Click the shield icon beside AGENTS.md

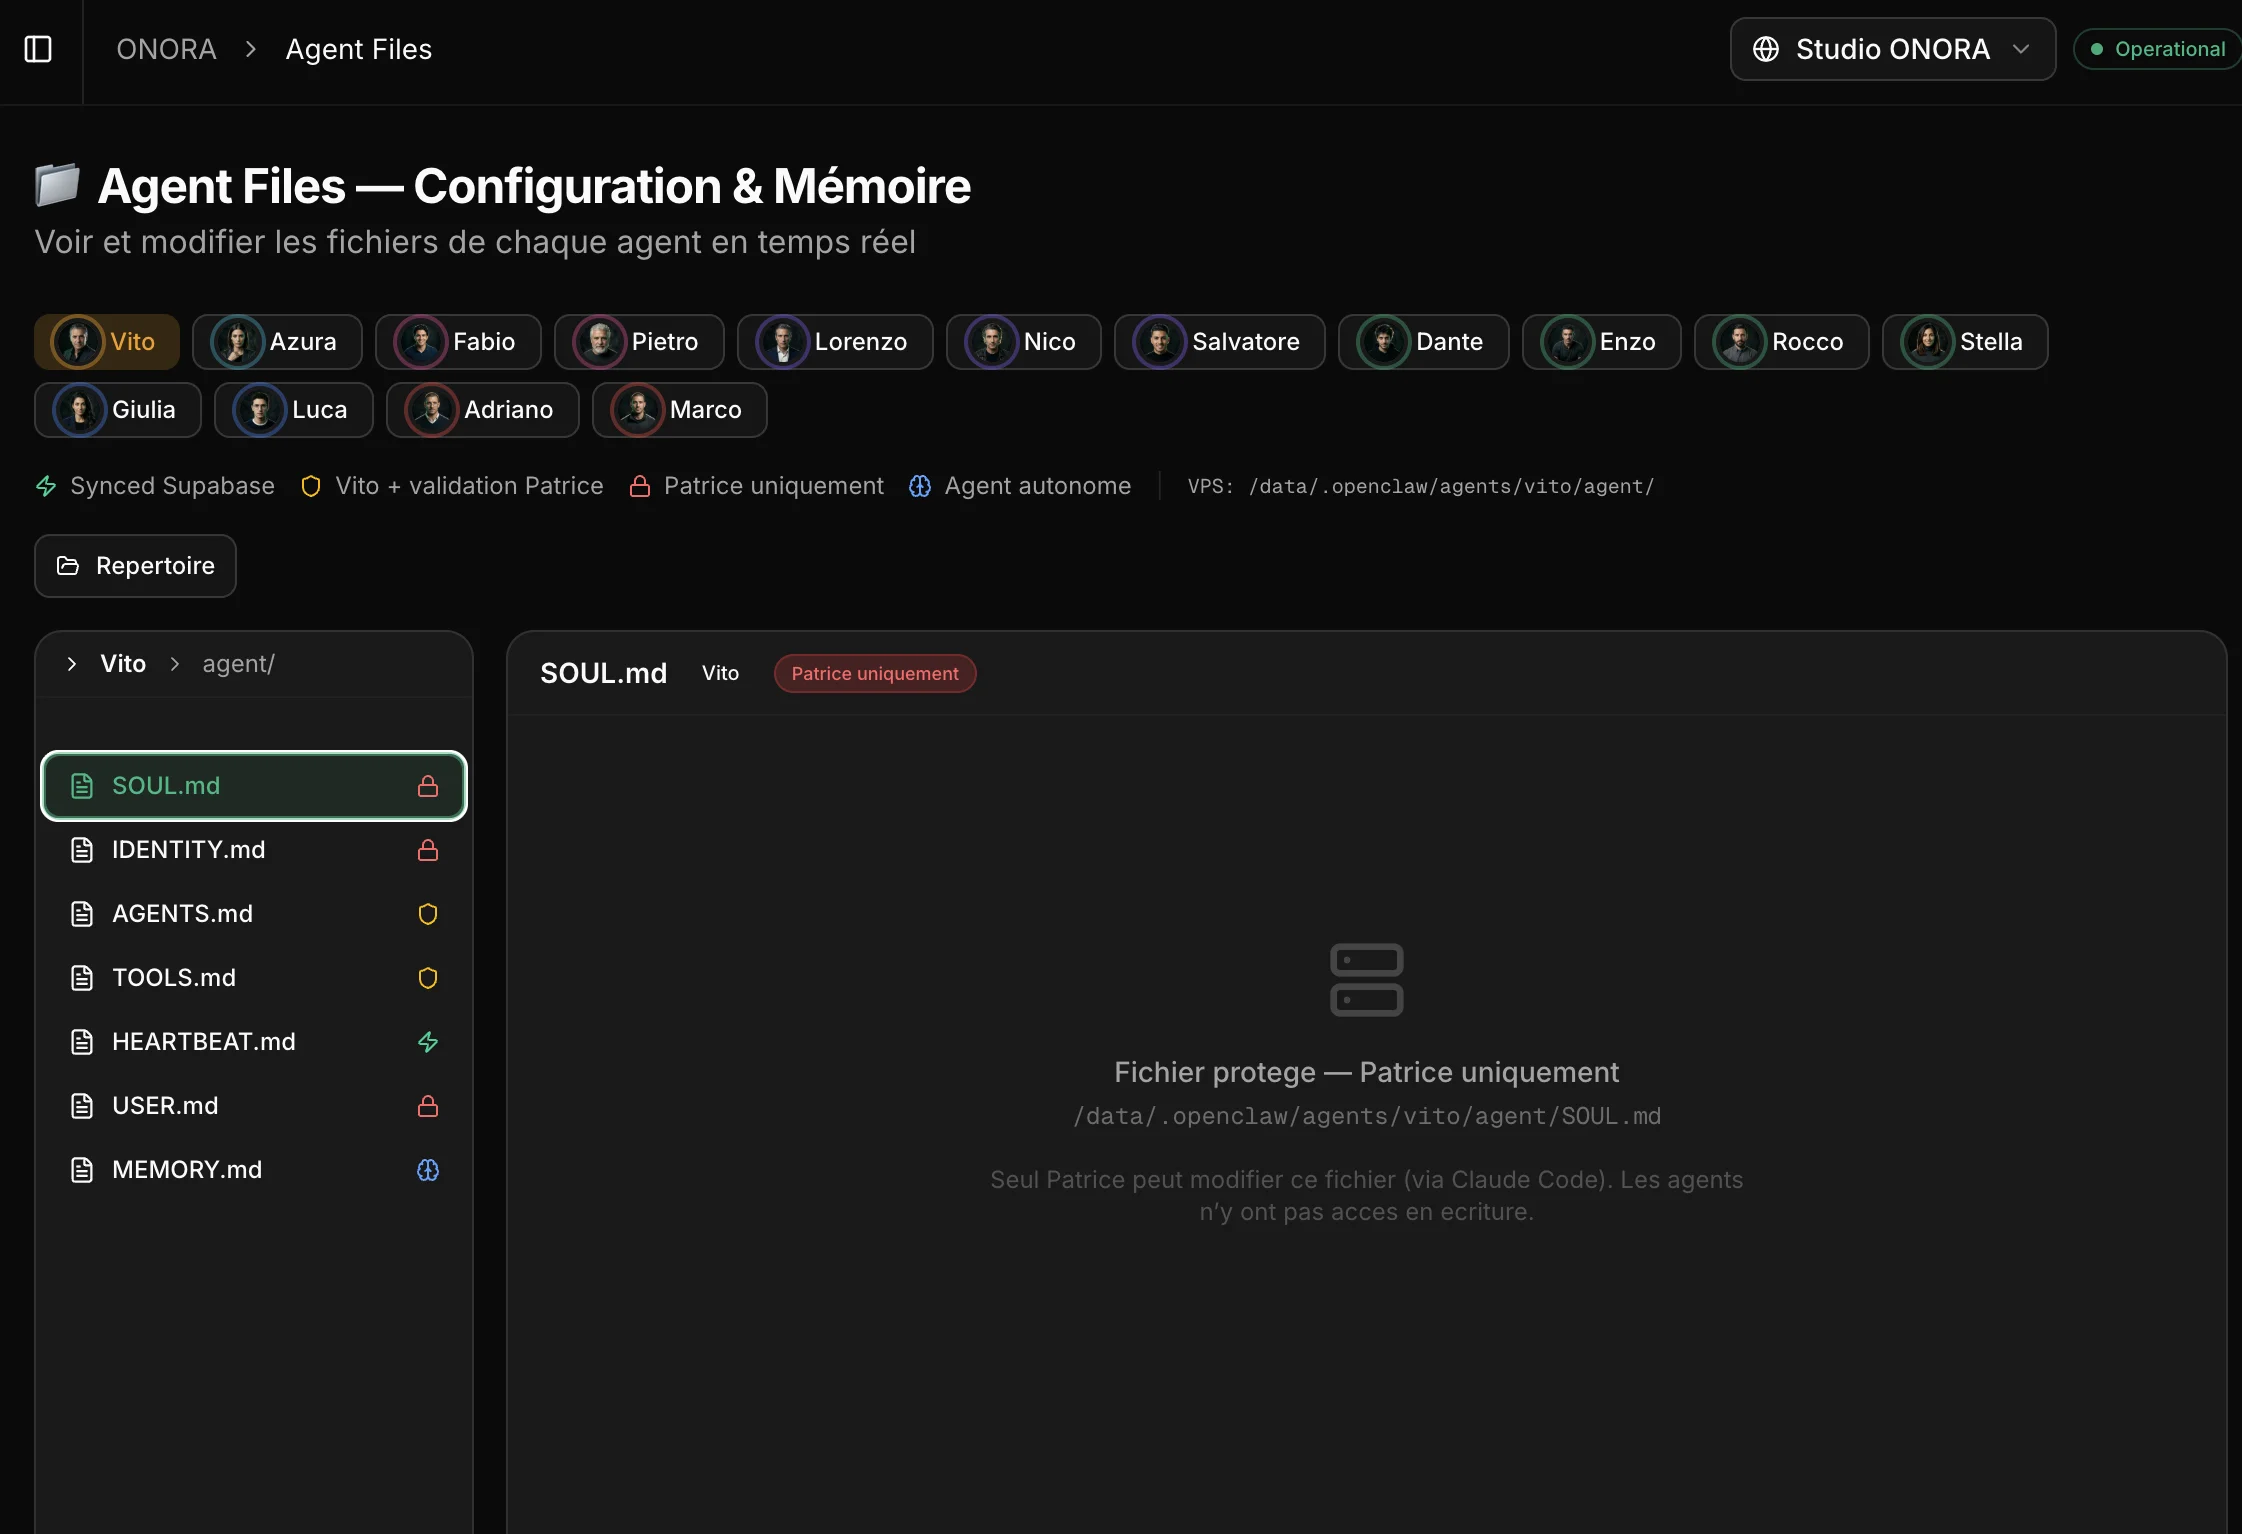[428, 914]
